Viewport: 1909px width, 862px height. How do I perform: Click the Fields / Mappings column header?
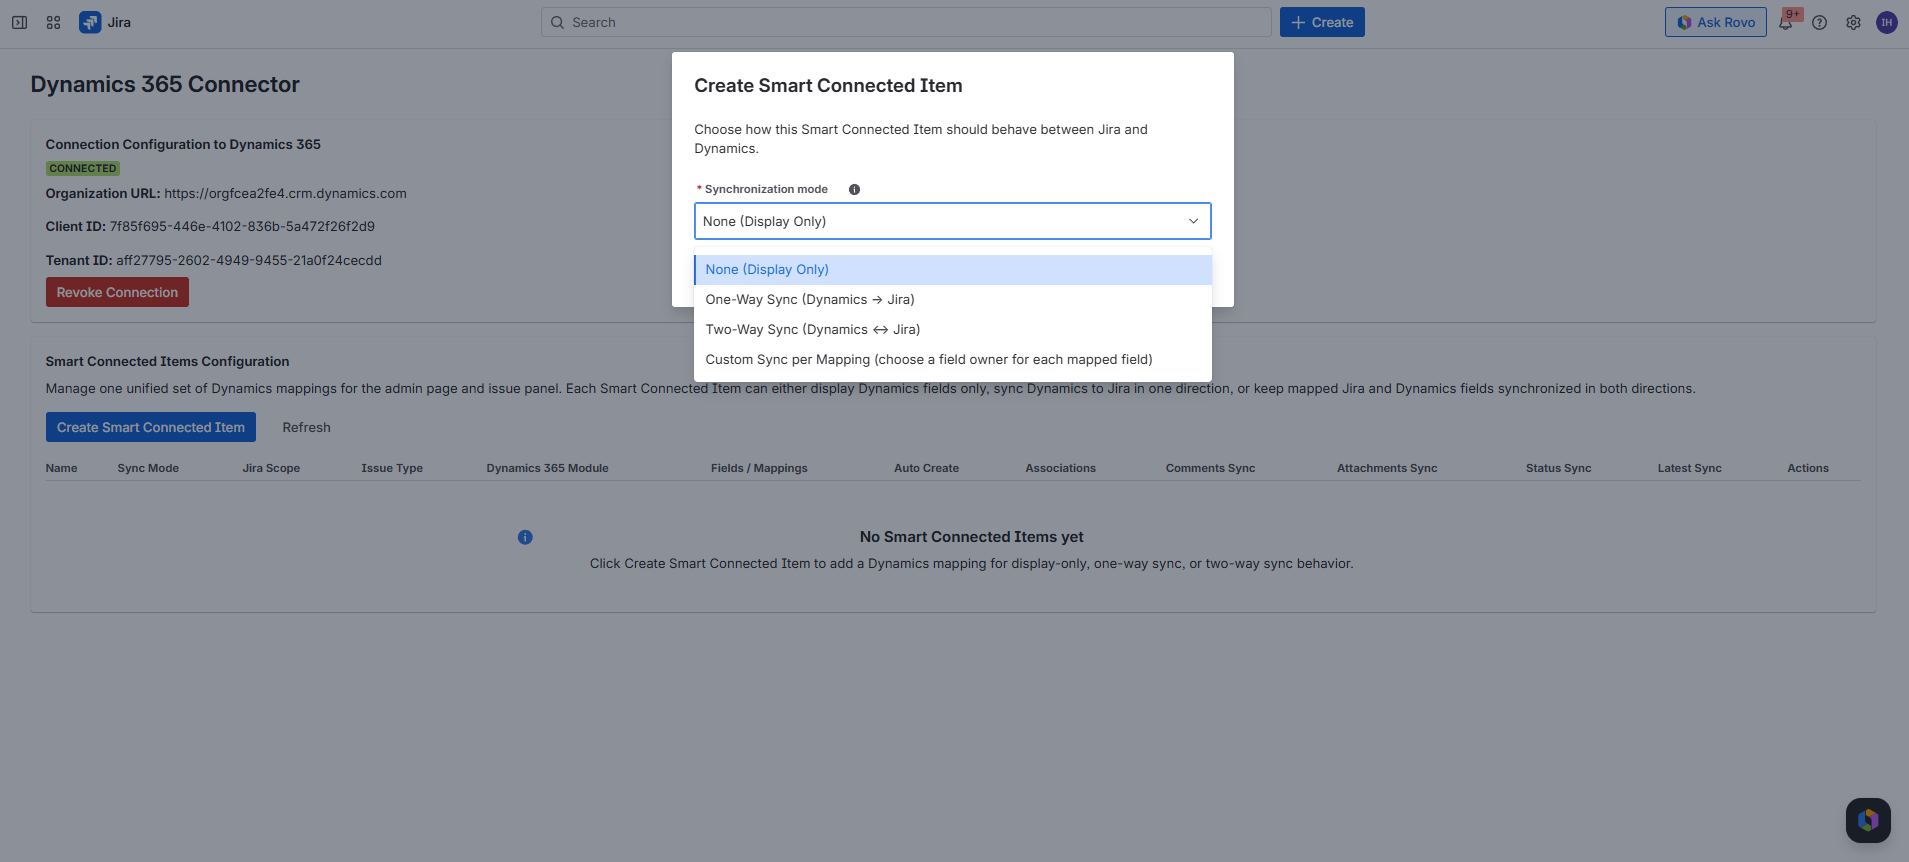(759, 468)
